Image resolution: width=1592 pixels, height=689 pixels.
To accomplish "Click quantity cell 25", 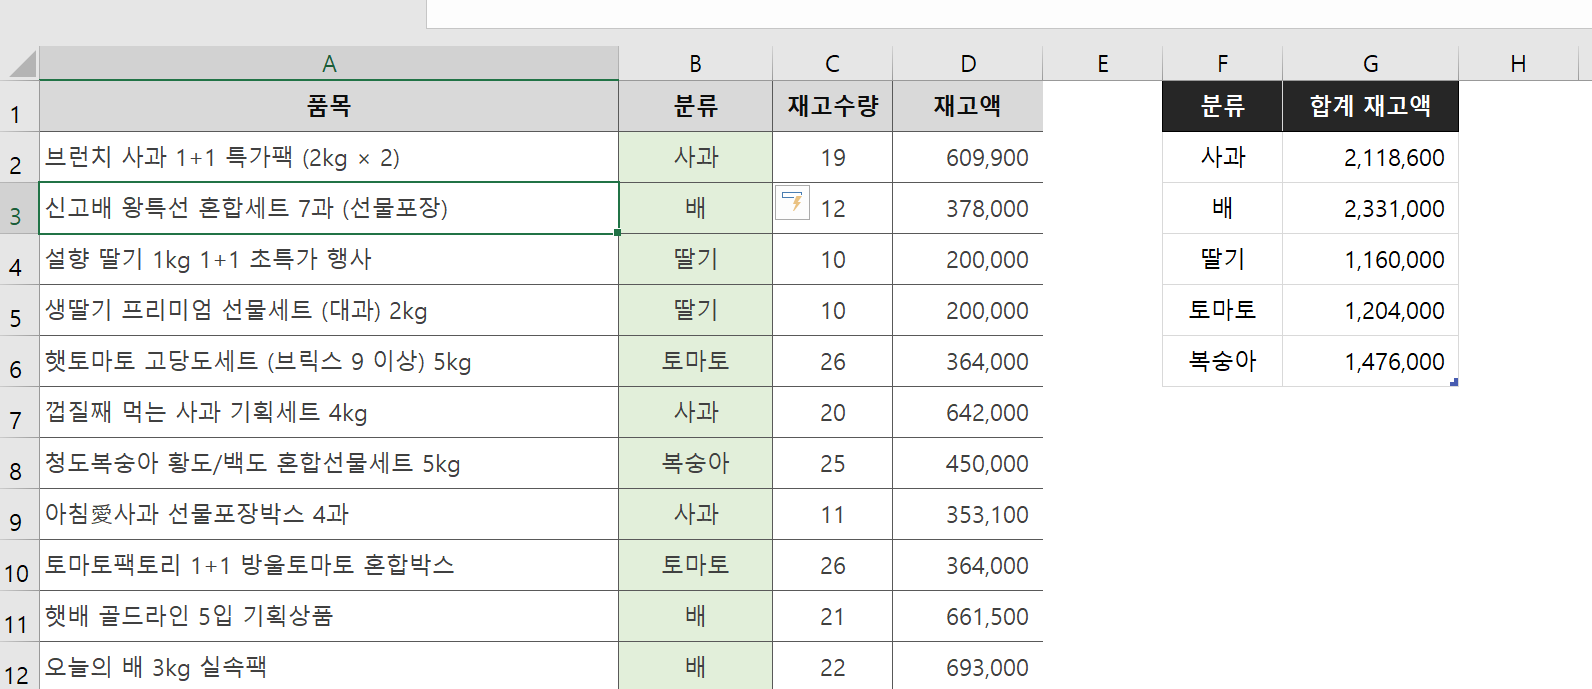I will pyautogui.click(x=832, y=463).
